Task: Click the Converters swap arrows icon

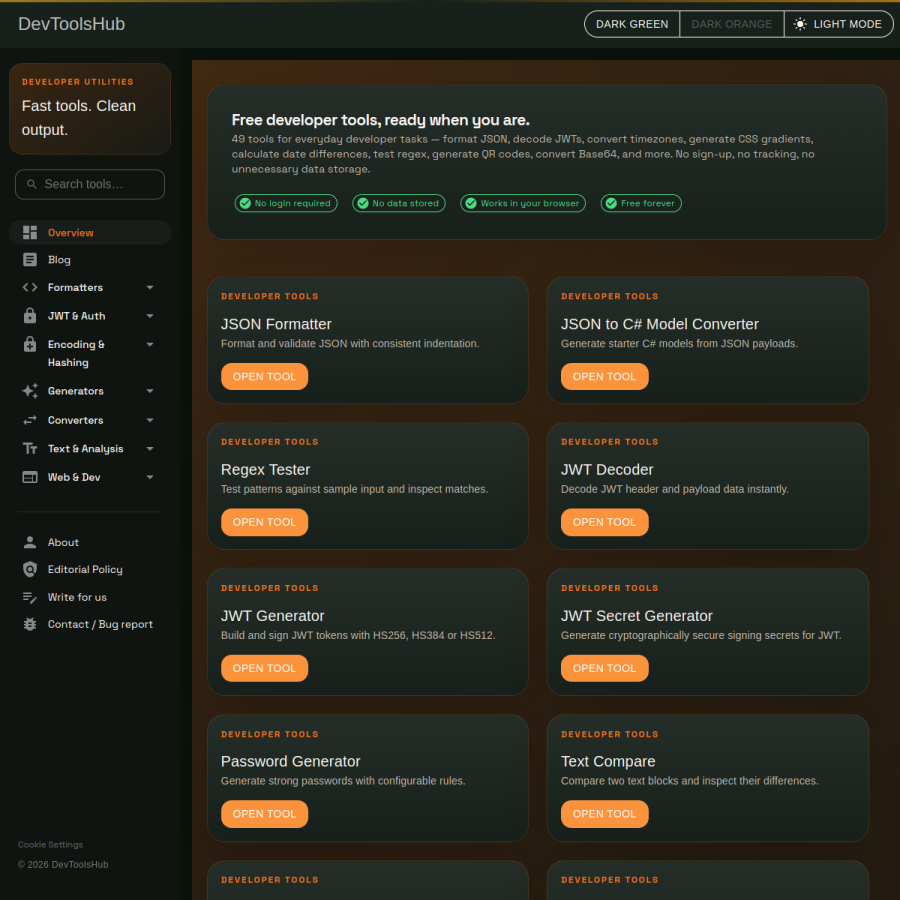Action: click(30, 420)
